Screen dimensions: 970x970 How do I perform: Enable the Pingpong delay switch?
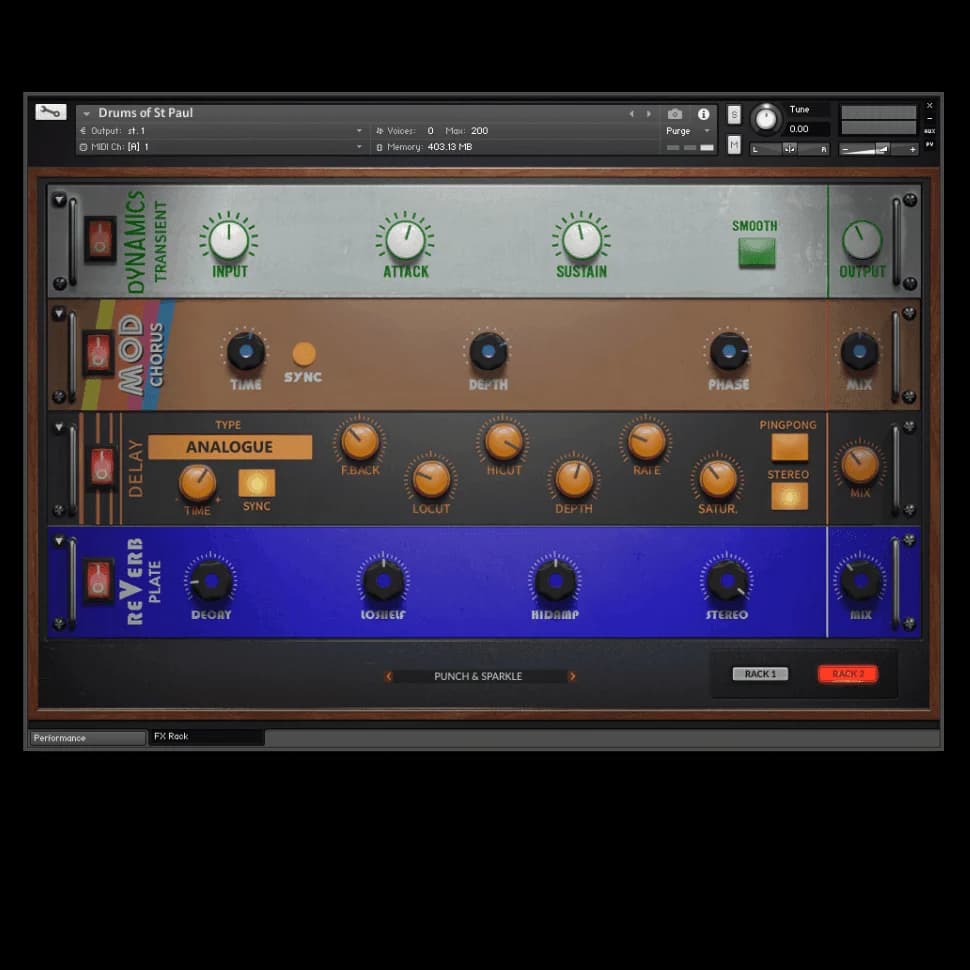coord(789,447)
